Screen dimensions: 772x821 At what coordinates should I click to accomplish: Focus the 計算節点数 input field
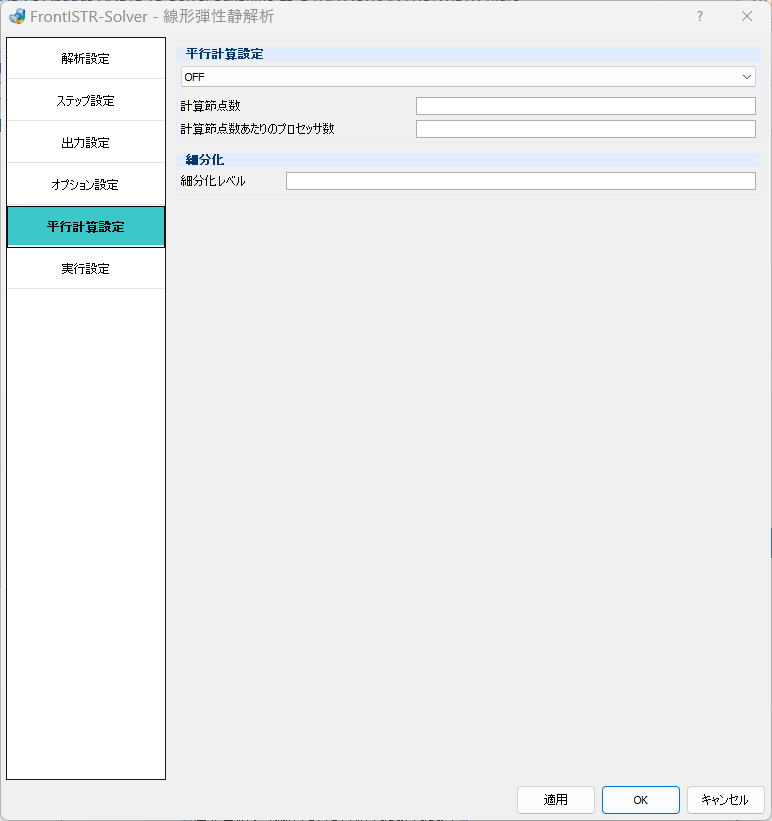[x=586, y=106]
